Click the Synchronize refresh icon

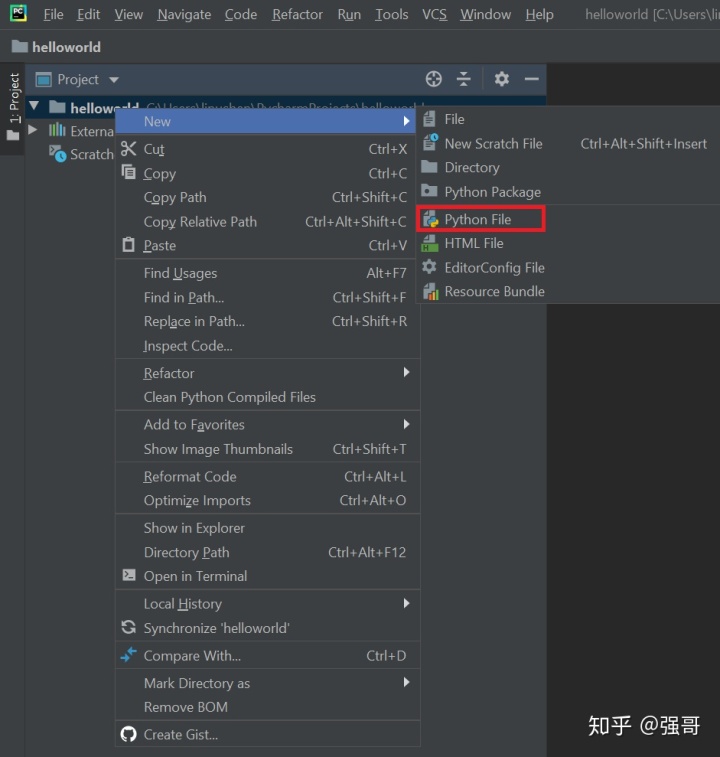click(128, 627)
